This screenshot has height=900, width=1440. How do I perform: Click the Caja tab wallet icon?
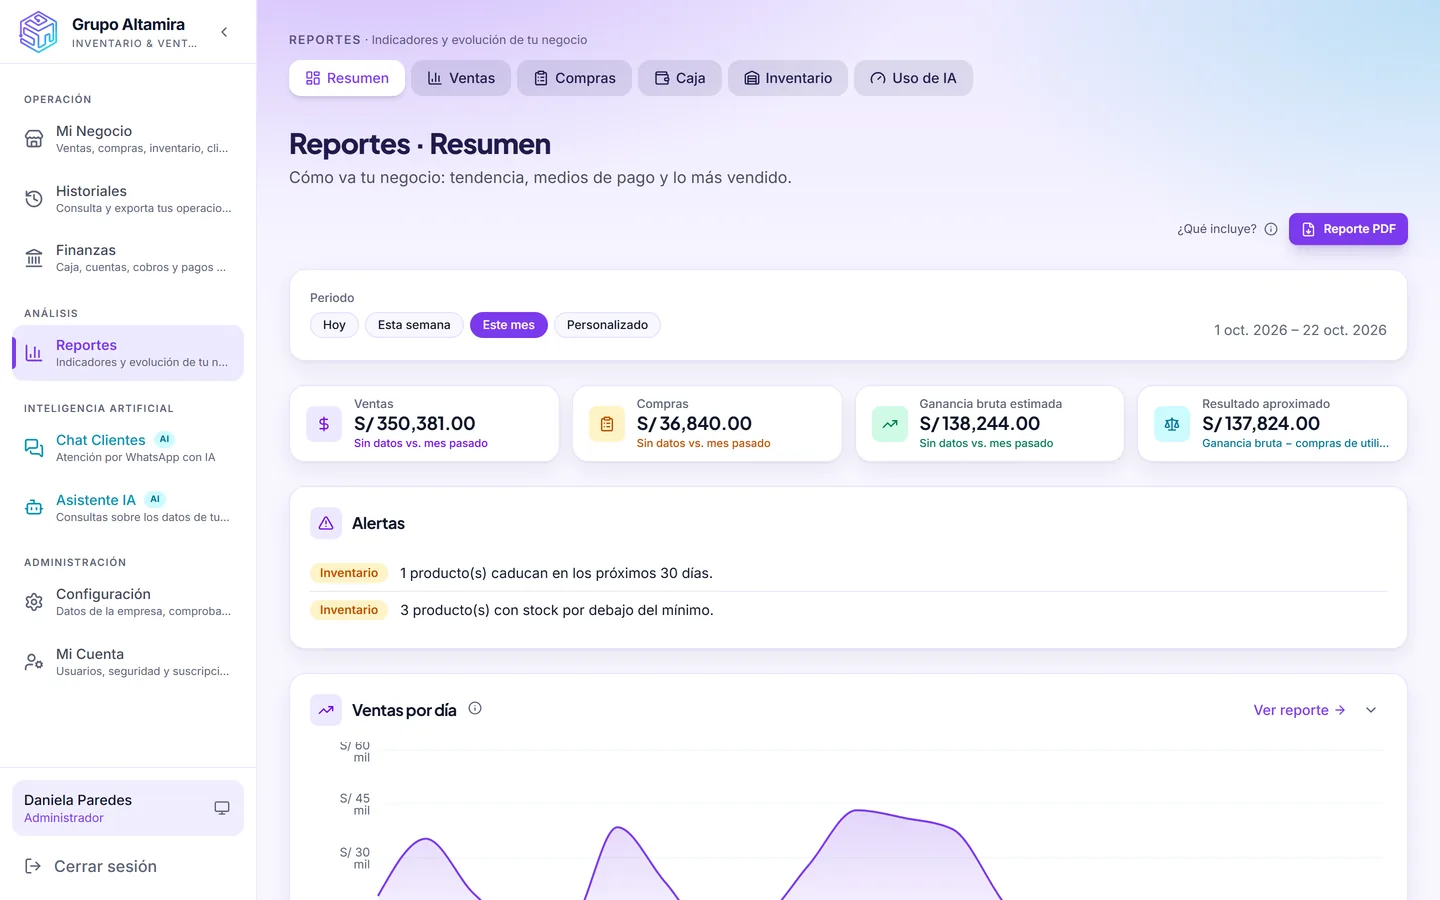pos(662,78)
